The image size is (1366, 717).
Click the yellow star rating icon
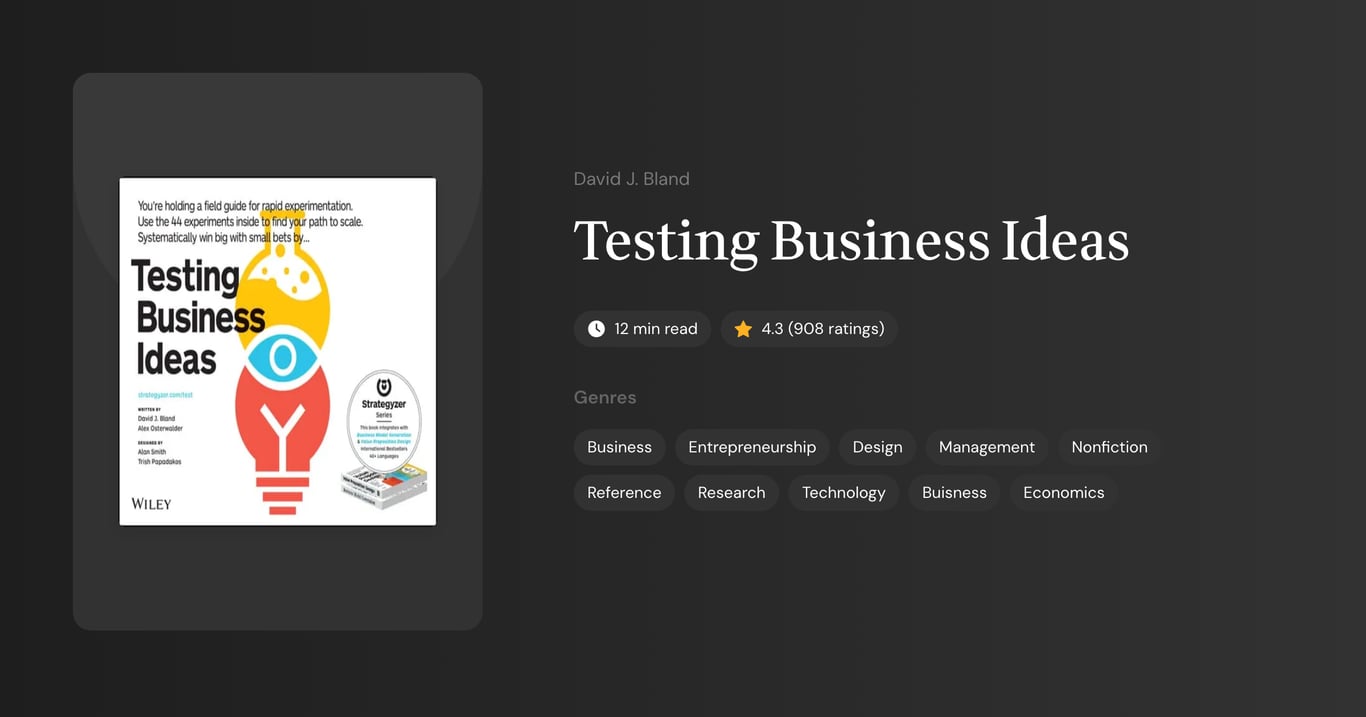tap(742, 328)
